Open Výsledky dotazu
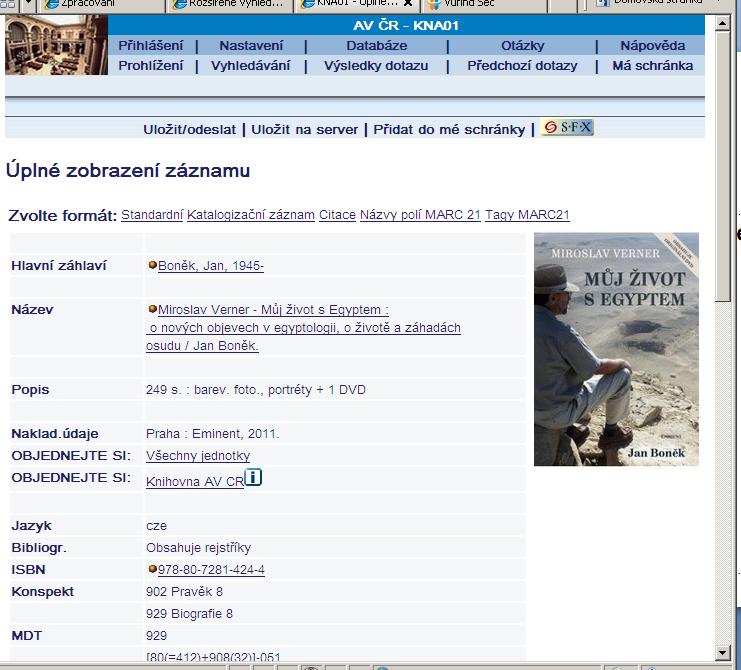The width and height of the screenshot is (741, 670). coord(376,65)
